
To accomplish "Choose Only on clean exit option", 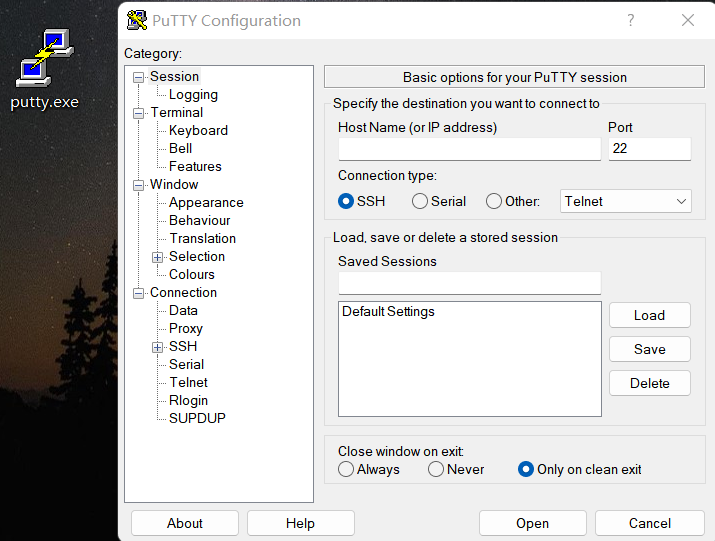I will pos(580,469).
